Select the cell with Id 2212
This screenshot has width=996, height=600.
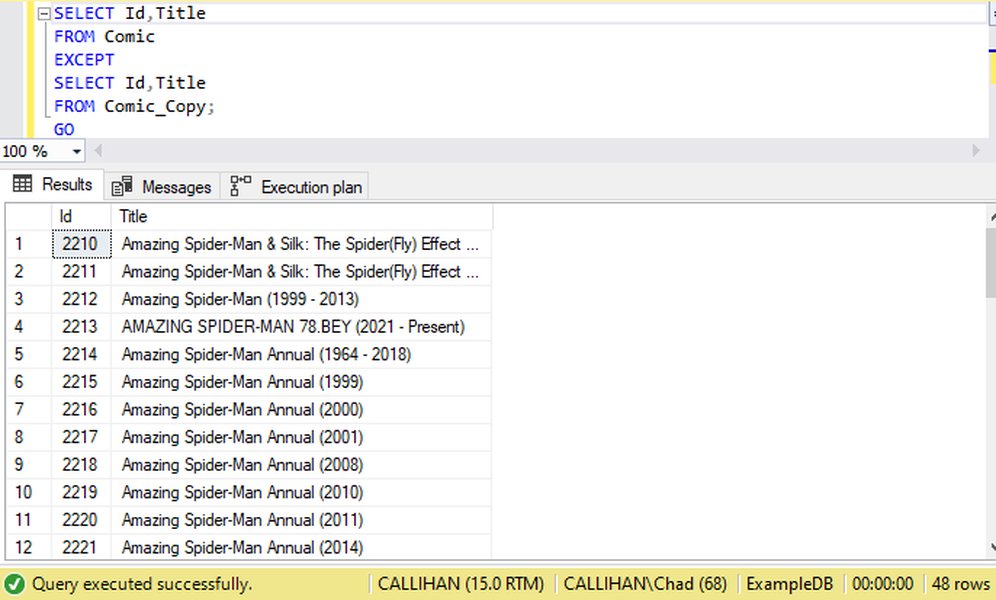tap(81, 299)
